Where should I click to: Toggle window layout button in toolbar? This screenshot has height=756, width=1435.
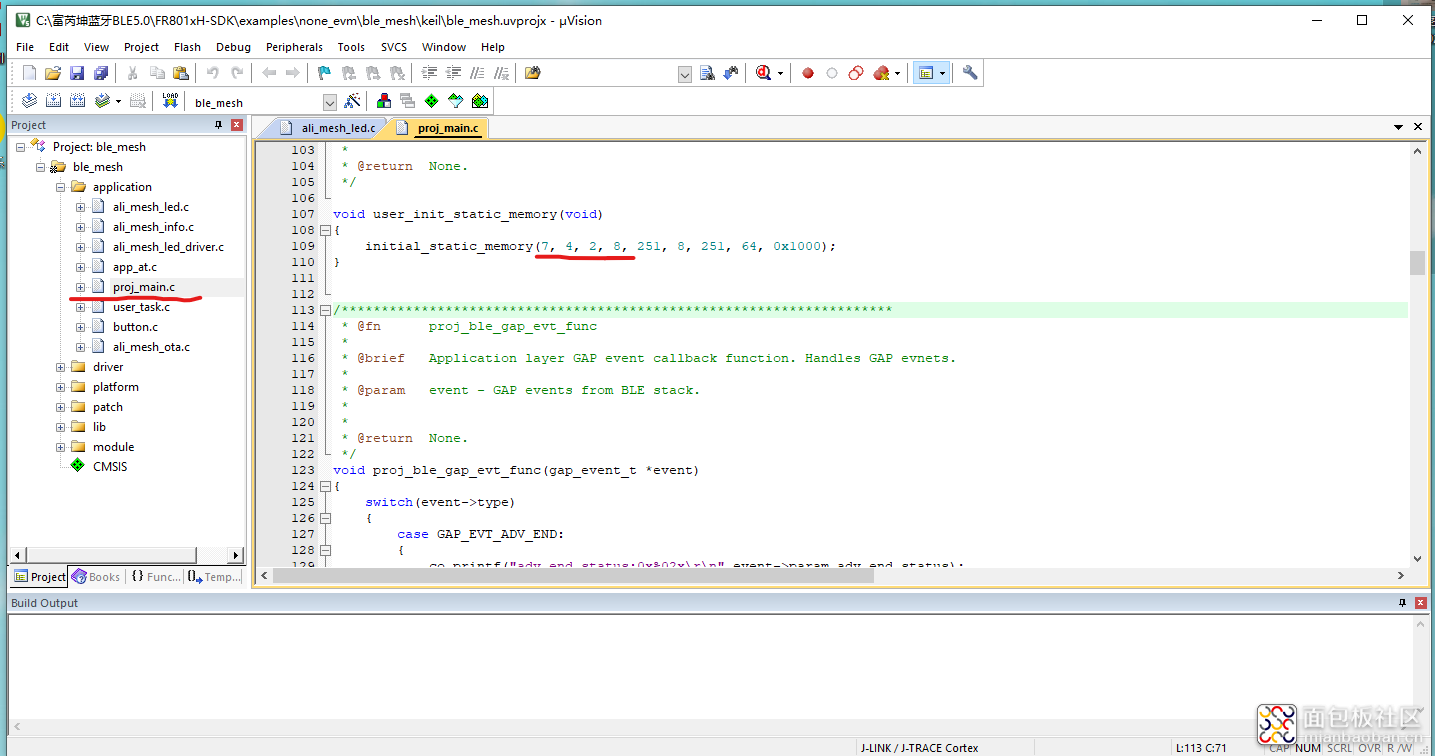click(x=926, y=73)
